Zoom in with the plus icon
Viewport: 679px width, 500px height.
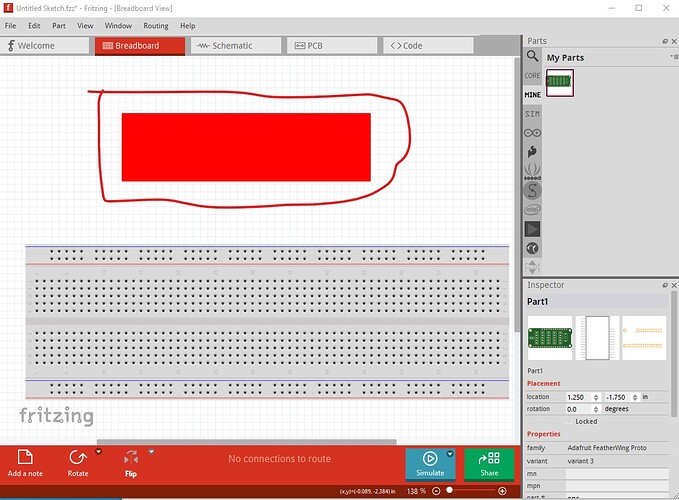502,491
